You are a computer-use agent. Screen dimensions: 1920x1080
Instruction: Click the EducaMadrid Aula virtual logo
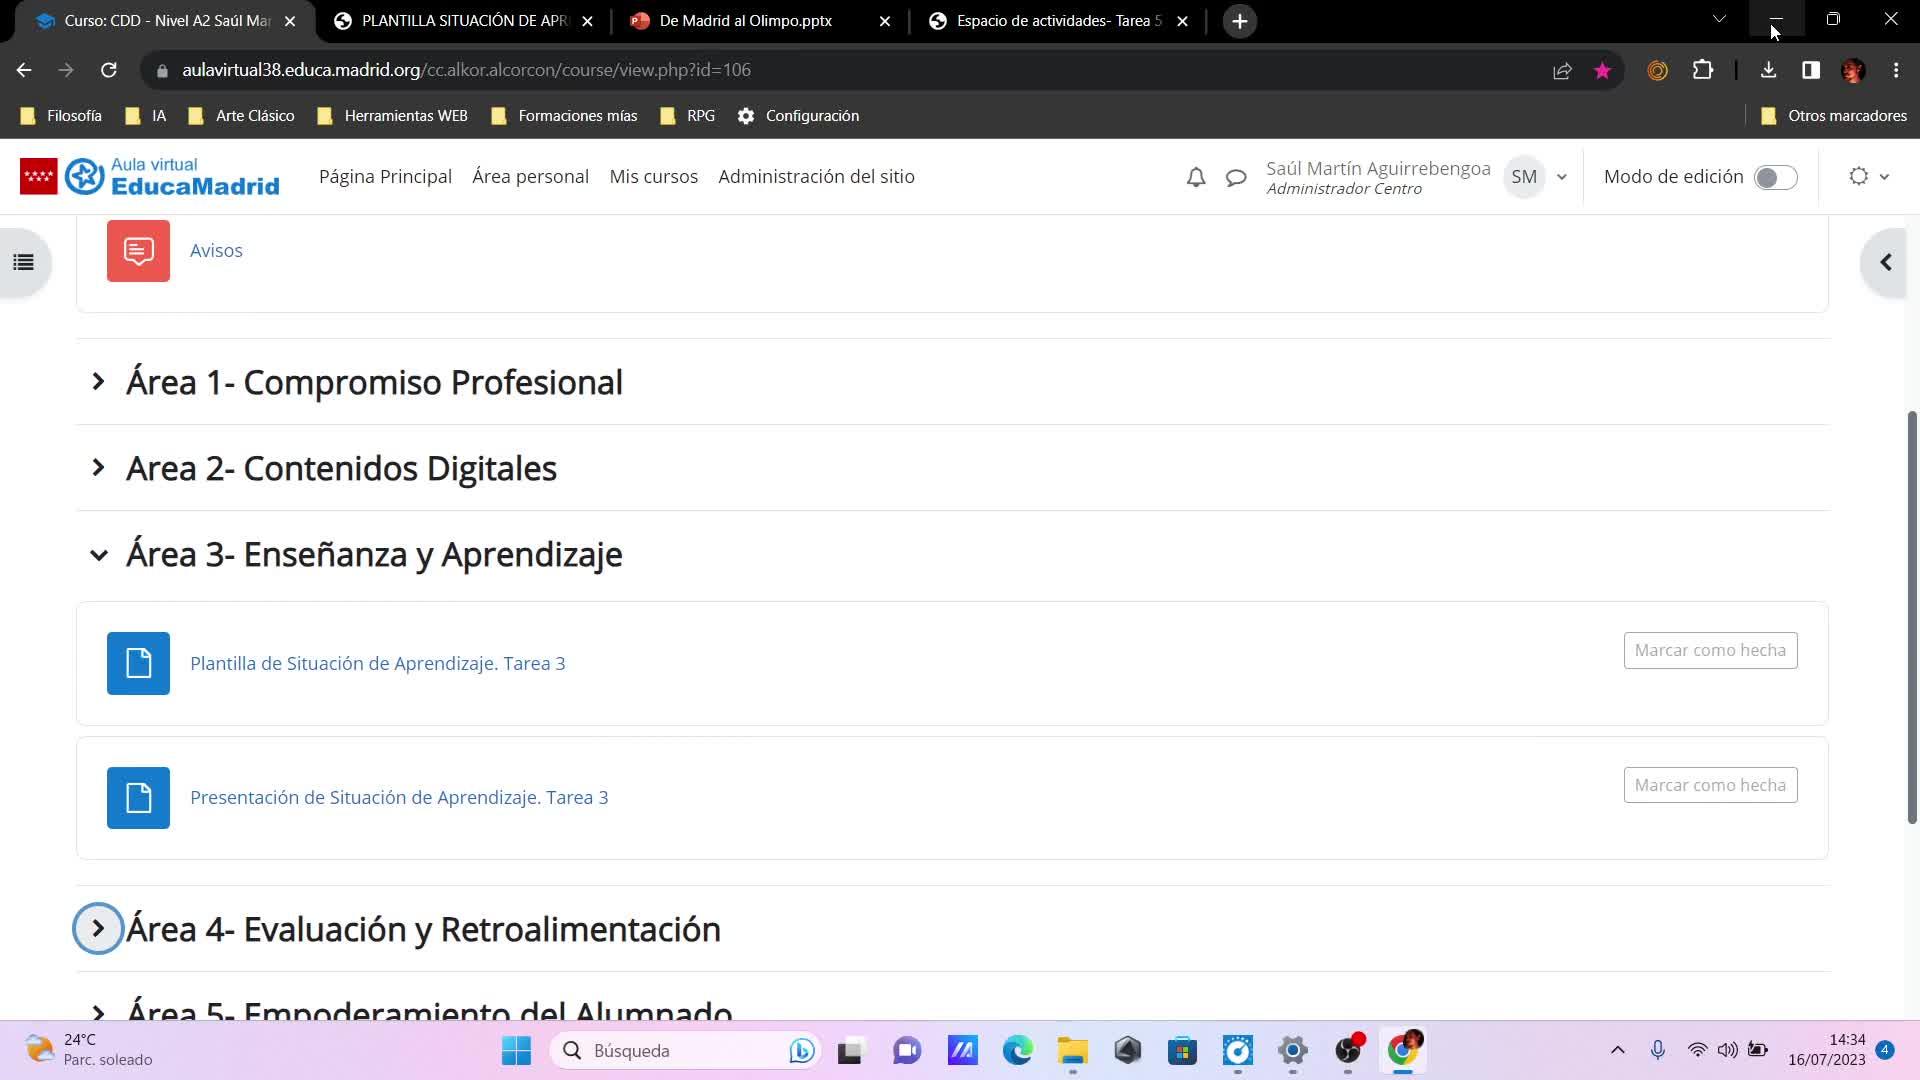click(150, 177)
